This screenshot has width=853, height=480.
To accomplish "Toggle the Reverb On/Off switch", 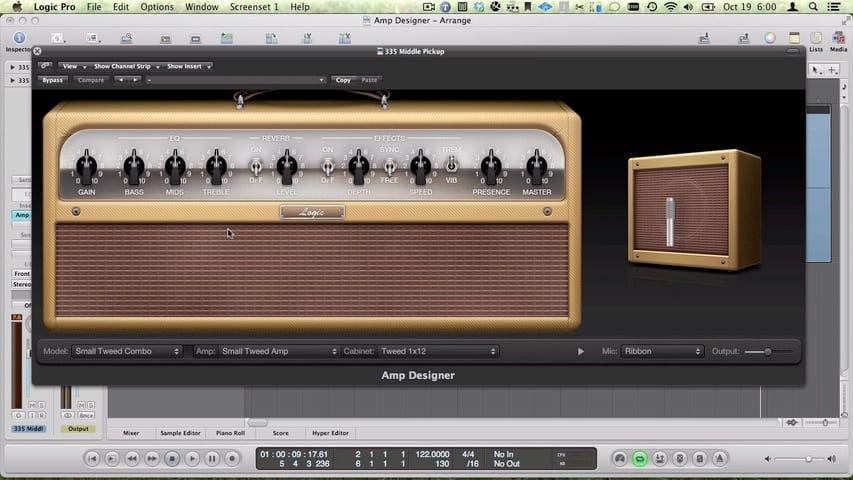I will (256, 167).
